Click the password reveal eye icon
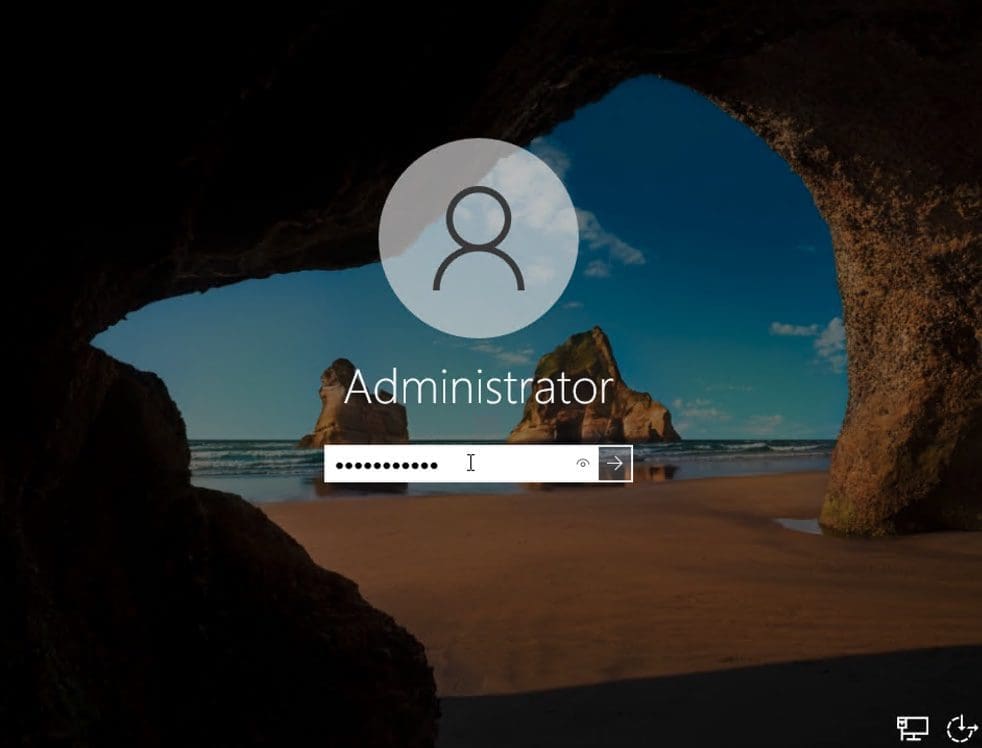The image size is (982, 748). pos(583,463)
